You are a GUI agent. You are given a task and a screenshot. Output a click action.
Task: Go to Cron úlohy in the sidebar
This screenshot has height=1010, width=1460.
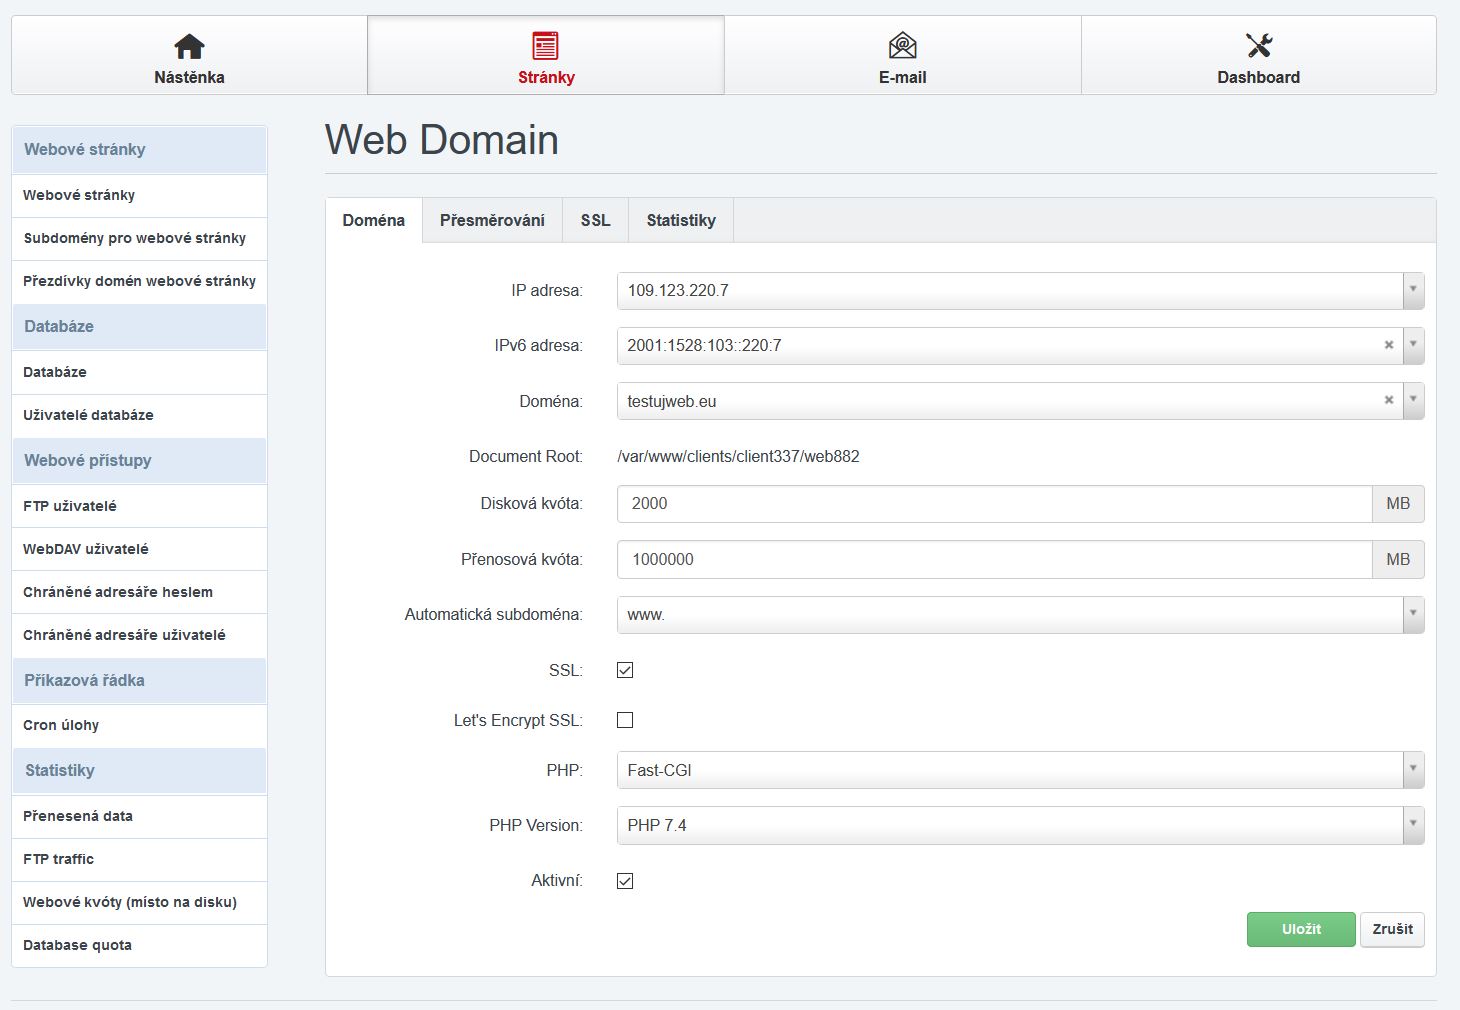[61, 725]
